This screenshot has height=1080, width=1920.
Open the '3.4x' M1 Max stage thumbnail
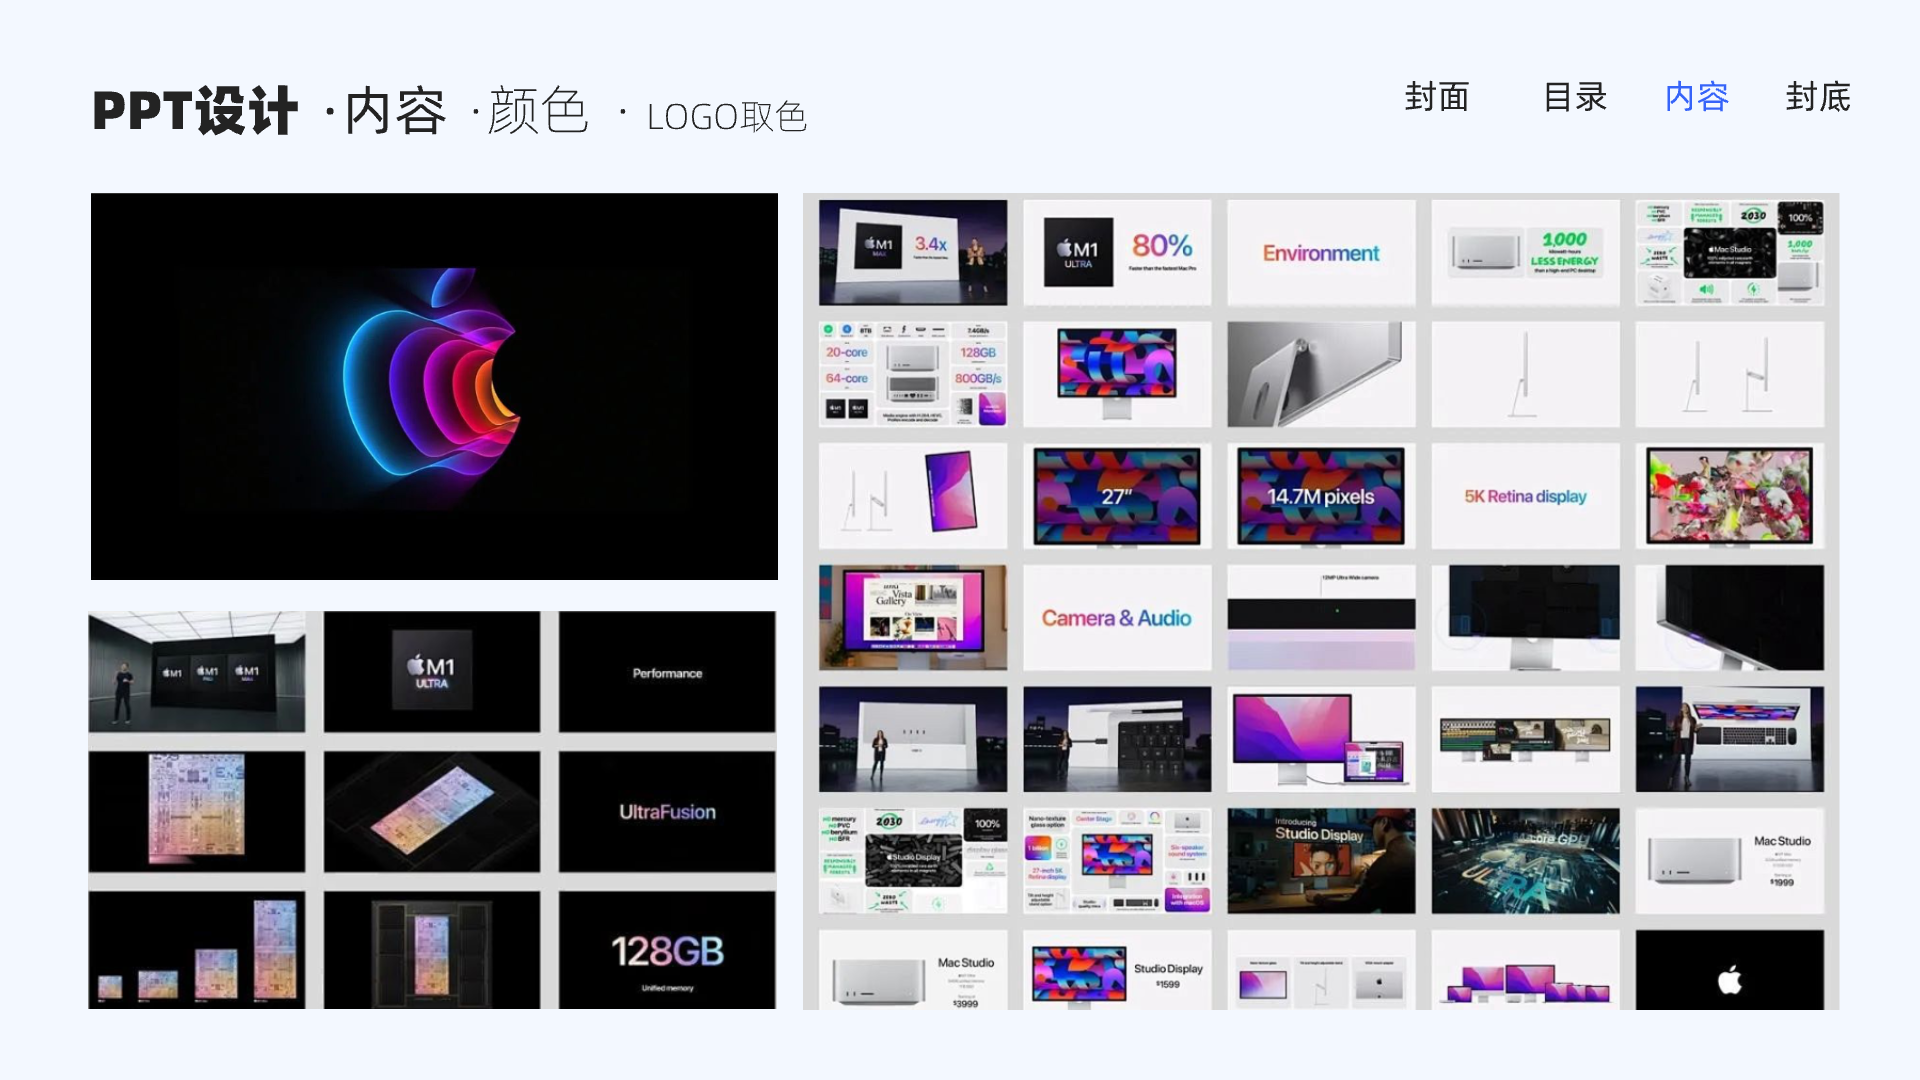click(x=913, y=252)
